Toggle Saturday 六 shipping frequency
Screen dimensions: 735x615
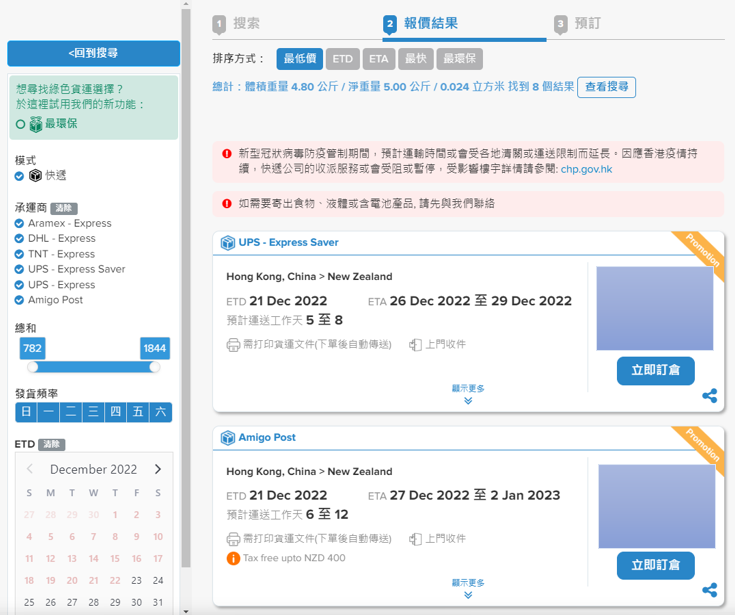[x=160, y=412]
